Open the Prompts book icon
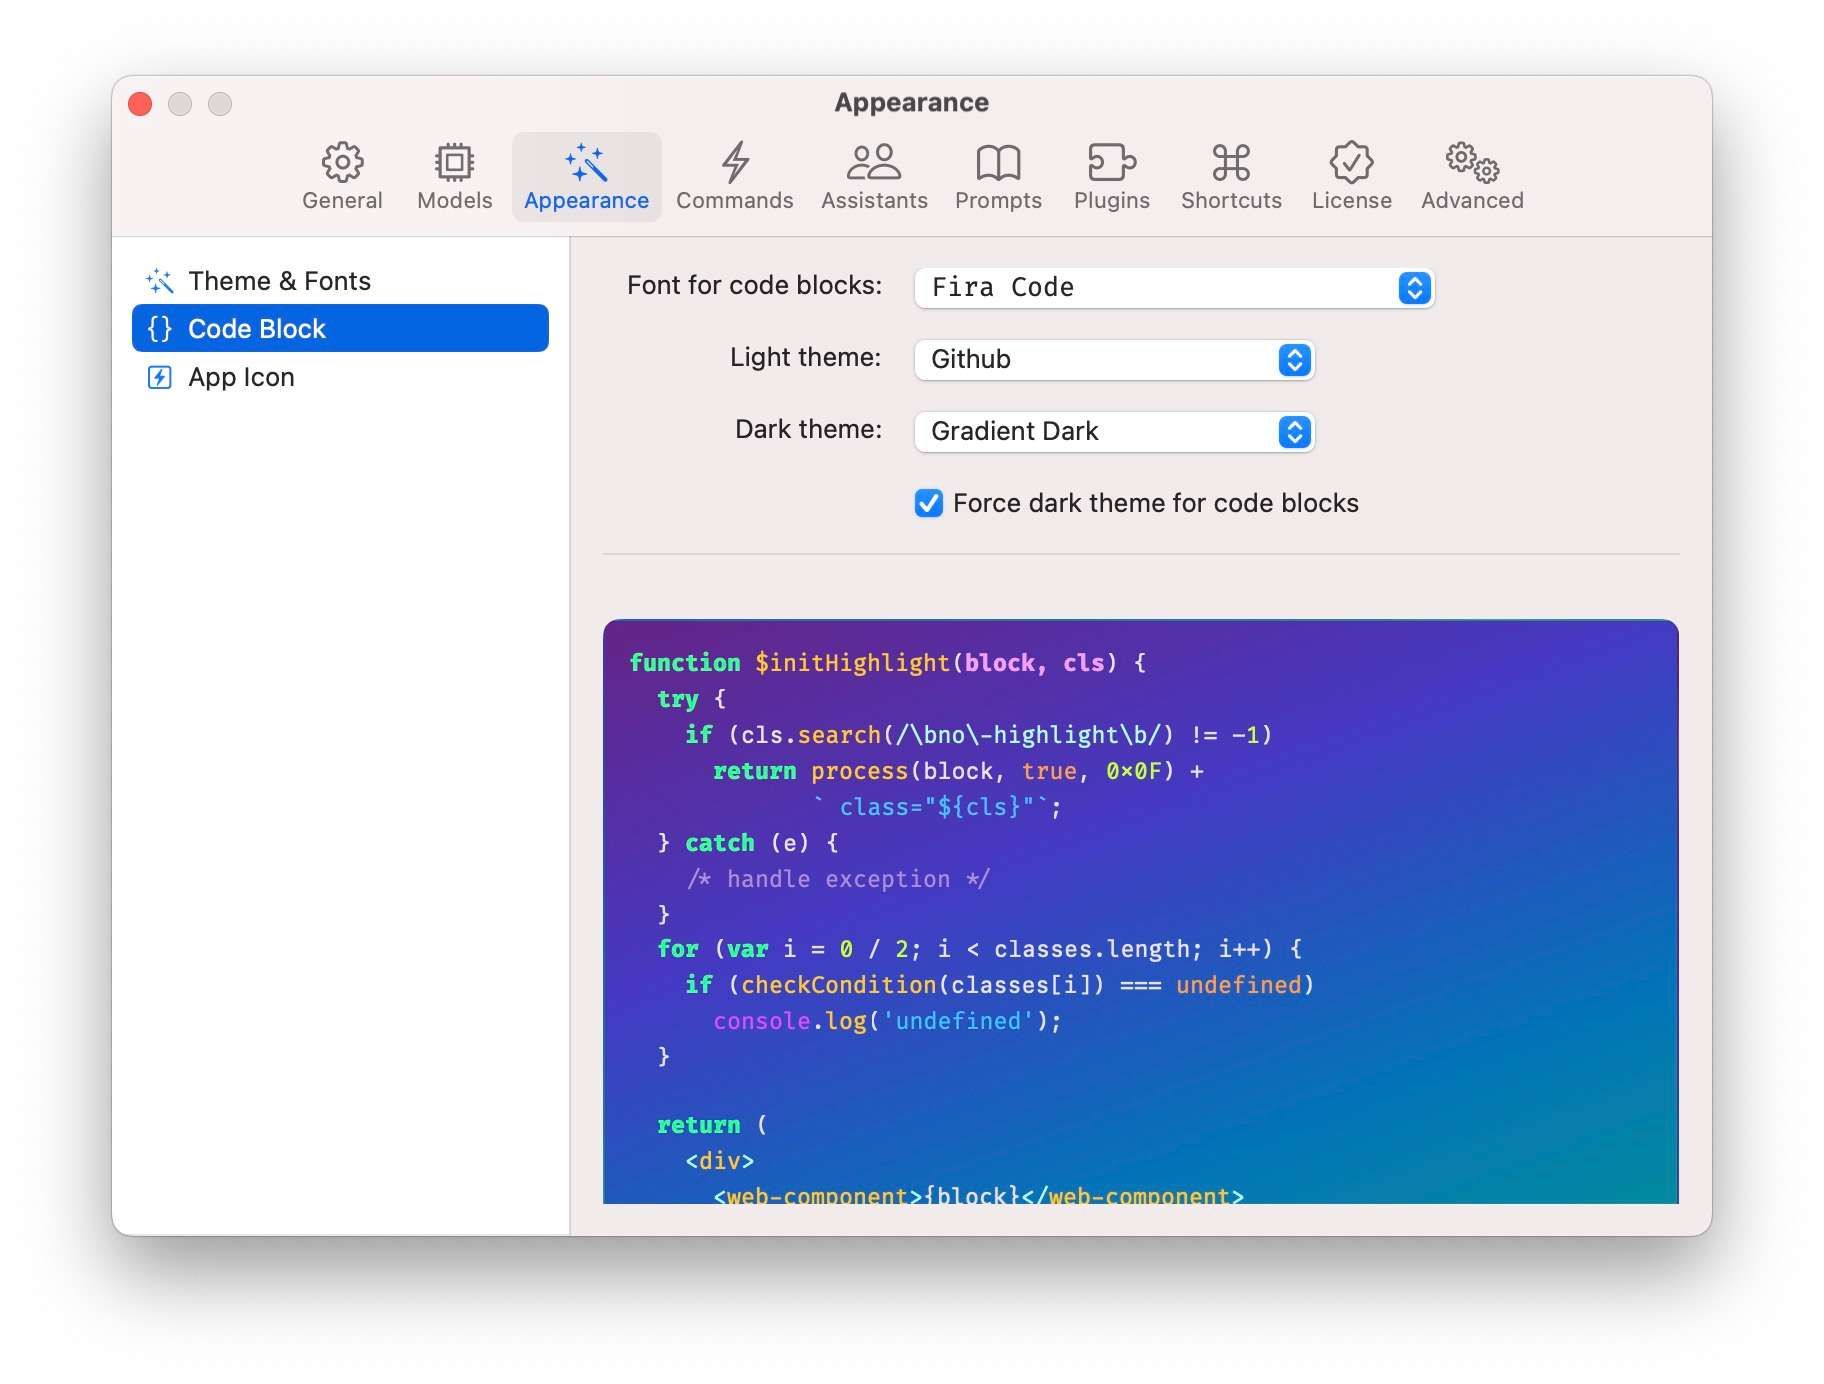Screen dimensions: 1824x1384 [x=998, y=162]
